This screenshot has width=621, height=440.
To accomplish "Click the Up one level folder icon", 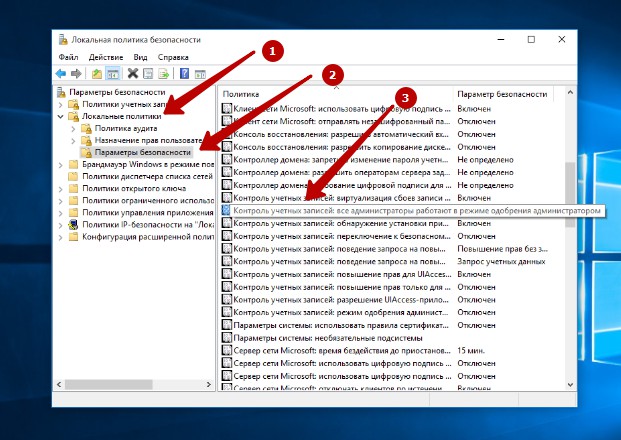I will coord(96,74).
